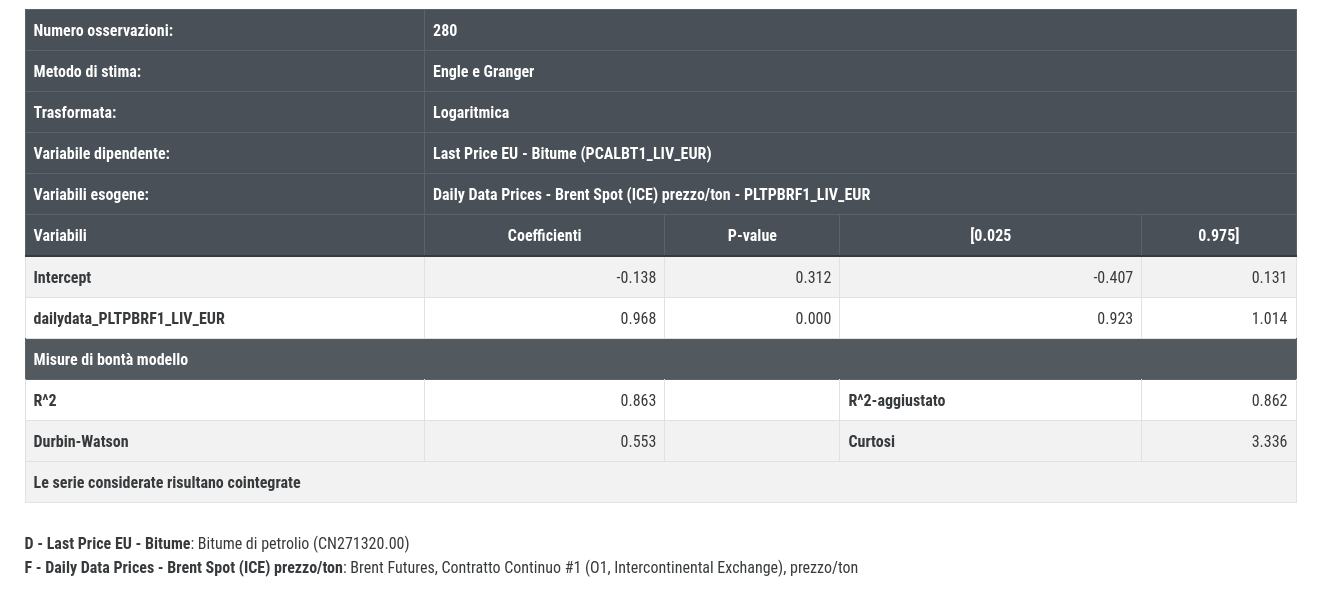1320x595 pixels.
Task: Click the P-value column header
Action: [x=752, y=235]
